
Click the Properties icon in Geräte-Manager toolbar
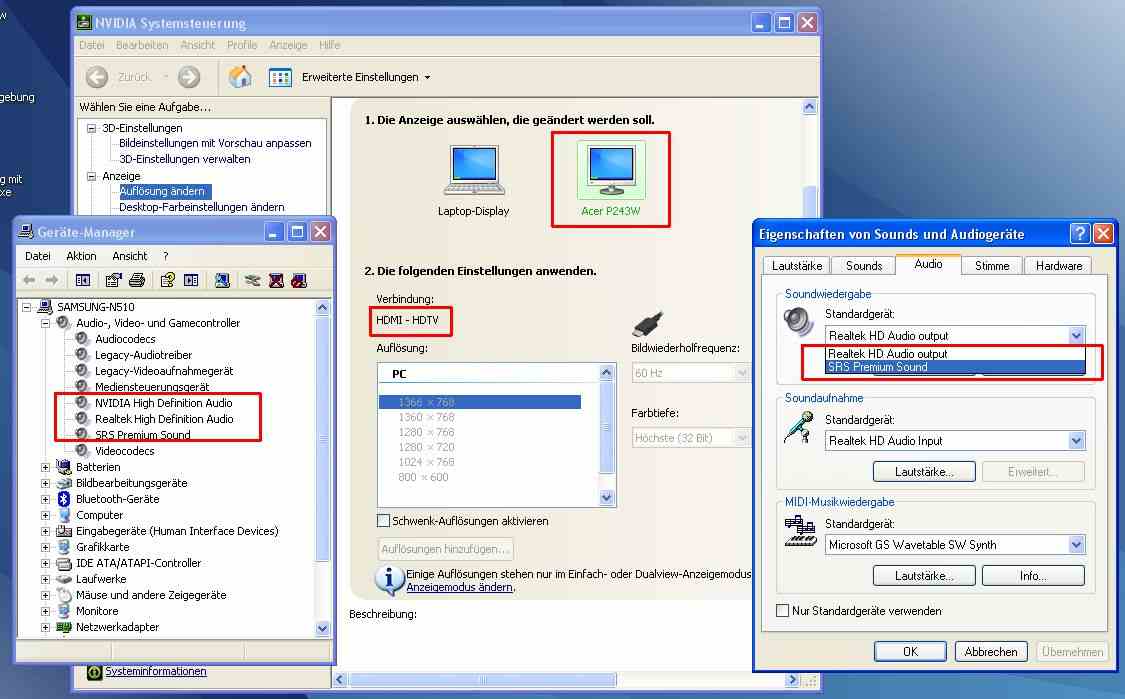click(x=114, y=280)
